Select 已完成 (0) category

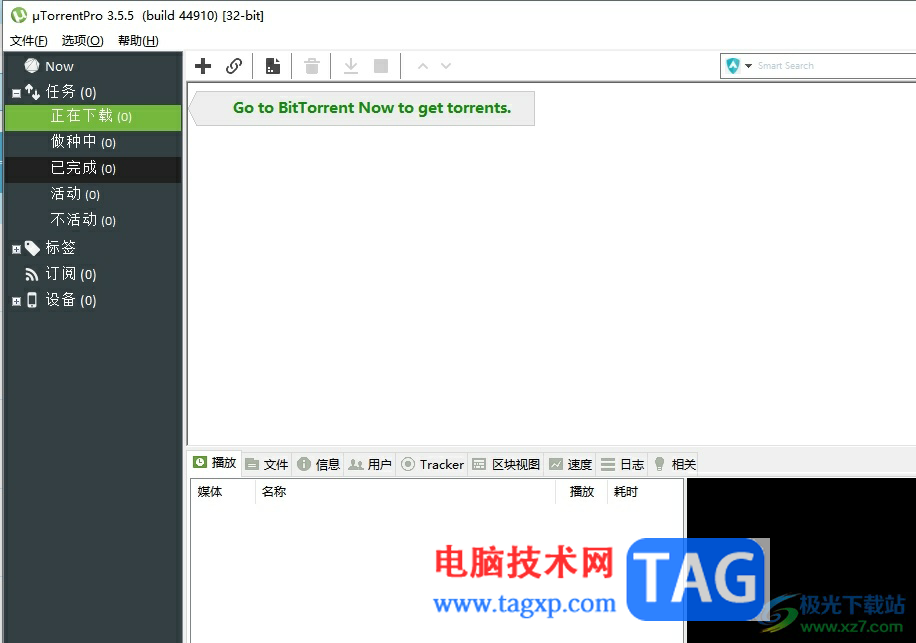93,168
